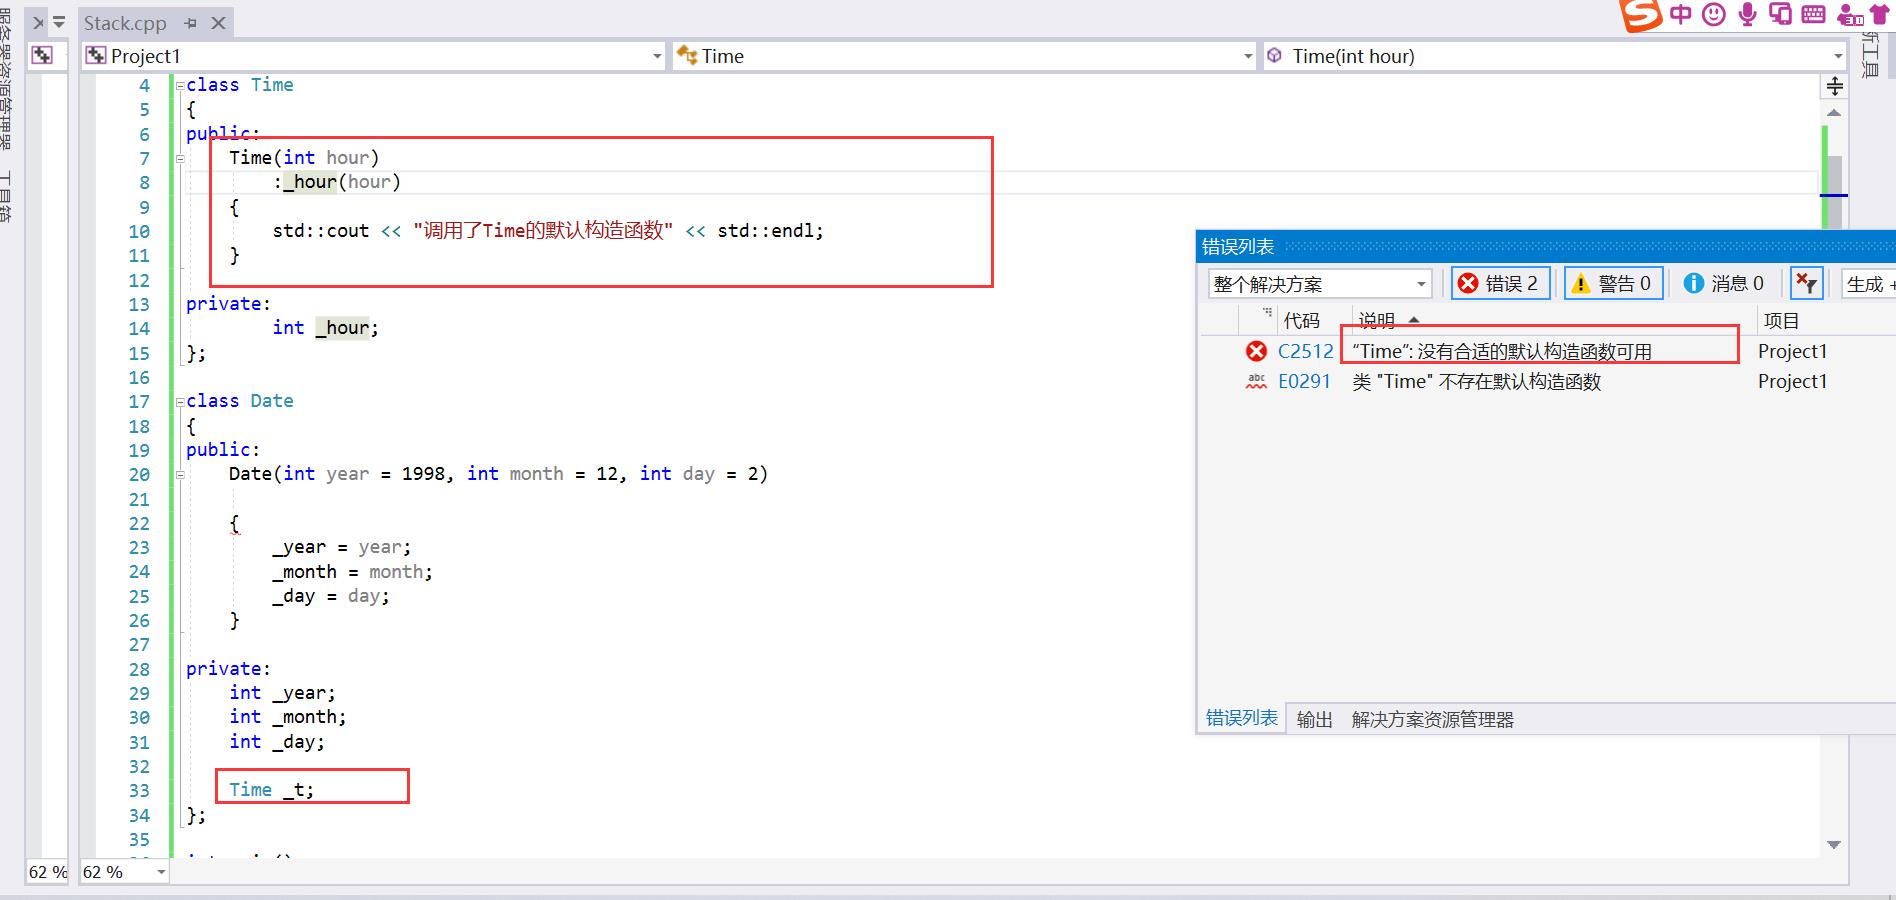Open Sogou cross-device input icon
The image size is (1896, 900).
1780,14
